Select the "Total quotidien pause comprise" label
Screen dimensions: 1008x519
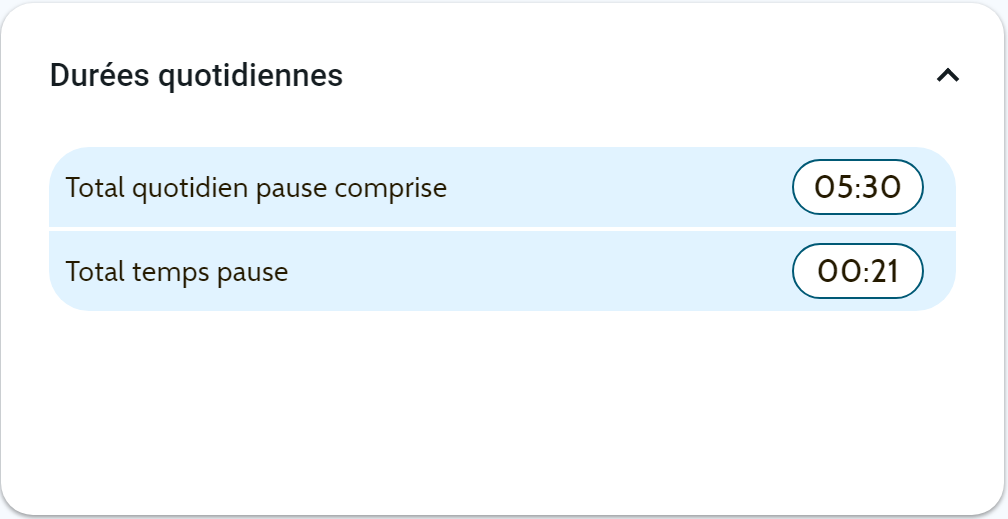coord(256,188)
